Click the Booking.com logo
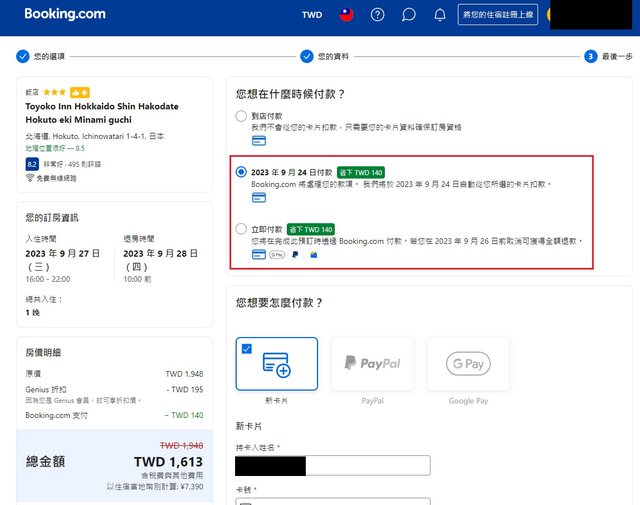This screenshot has width=640, height=505. coord(65,15)
